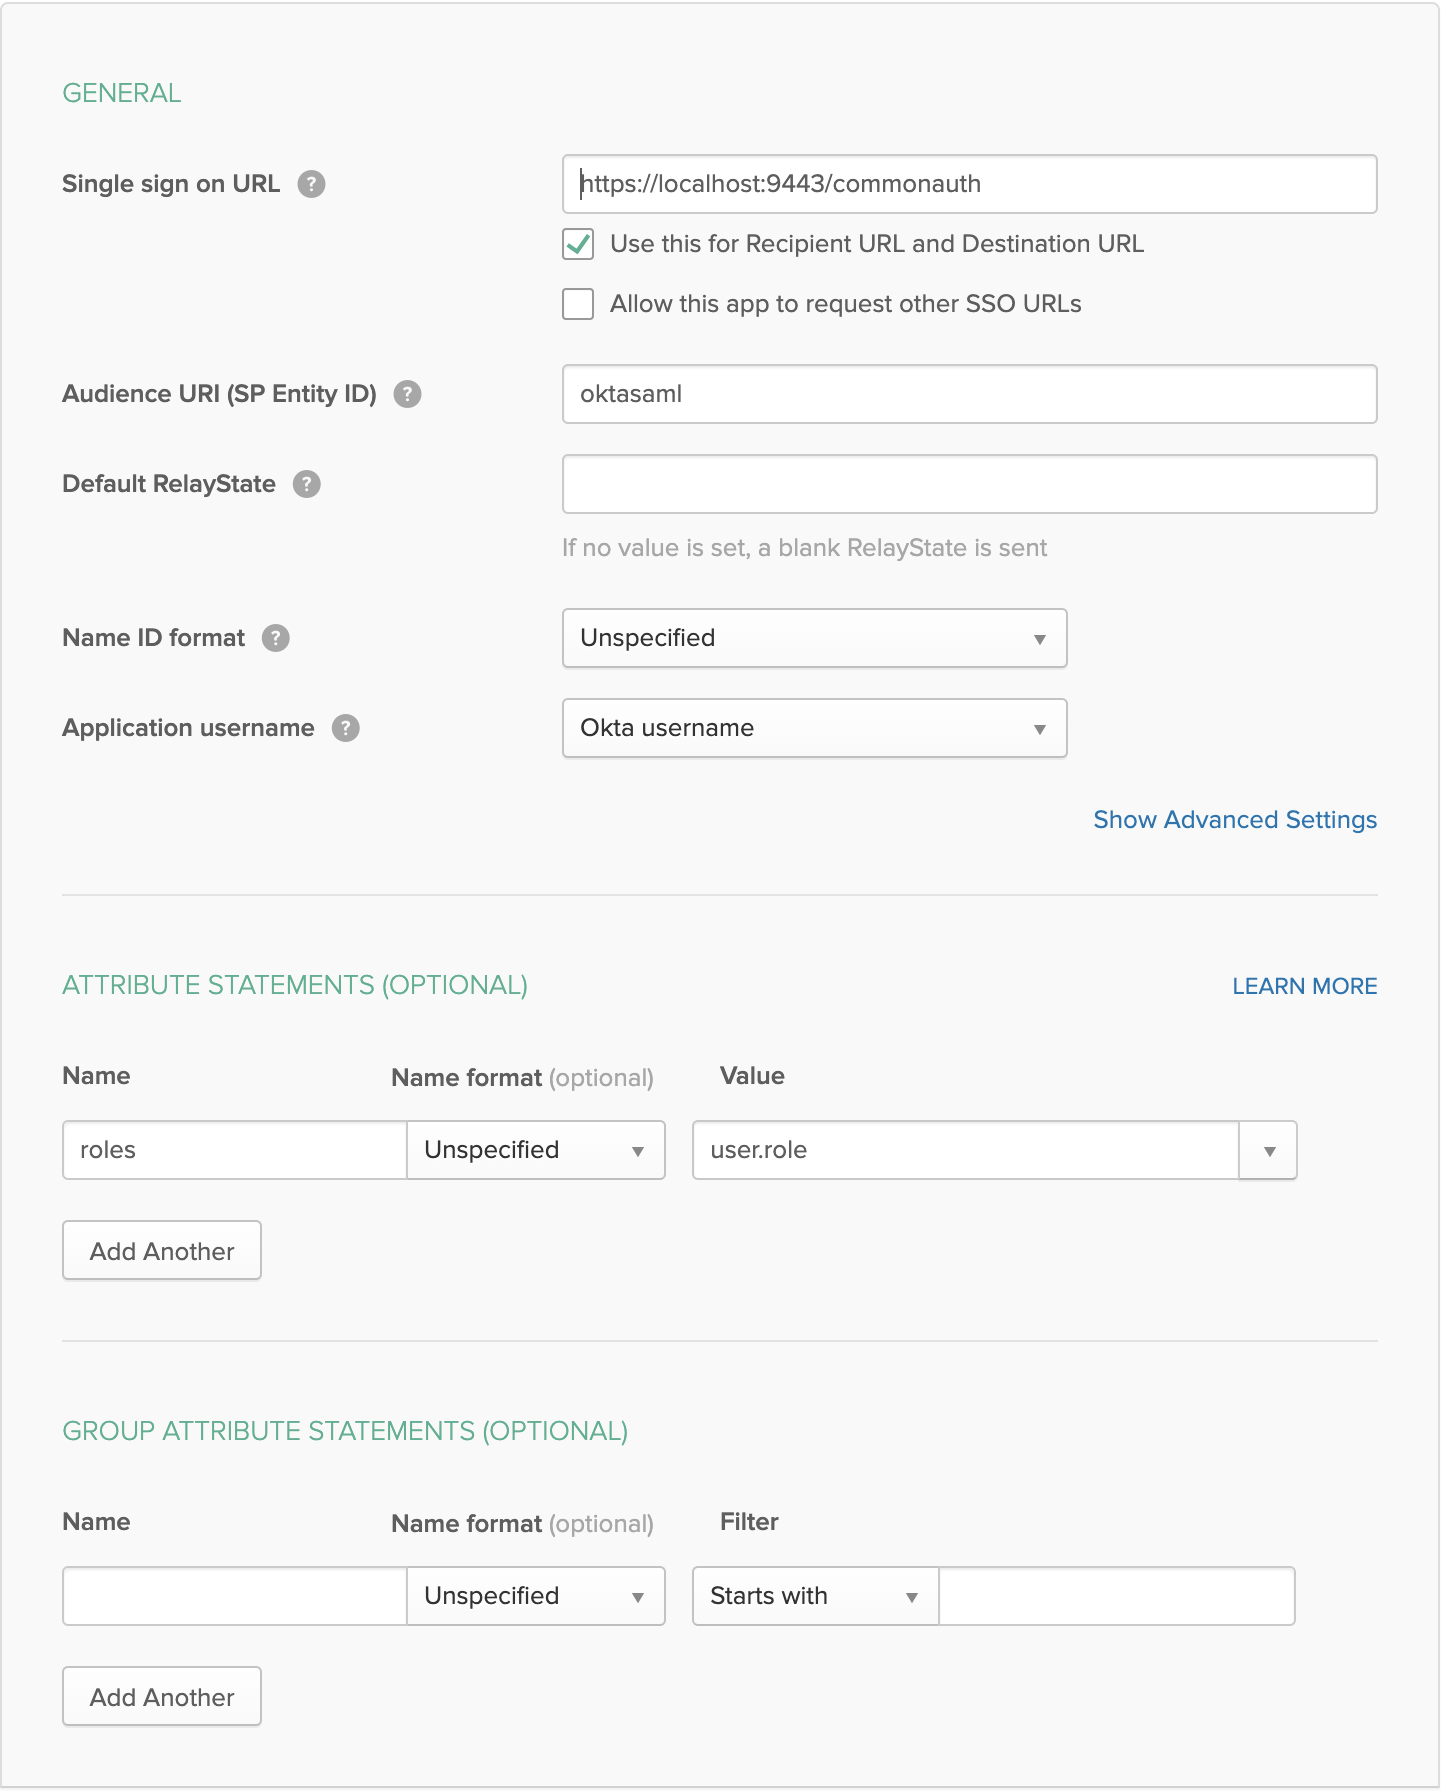Click the Name ID format help icon
The width and height of the screenshot is (1444, 1792).
tap(276, 638)
